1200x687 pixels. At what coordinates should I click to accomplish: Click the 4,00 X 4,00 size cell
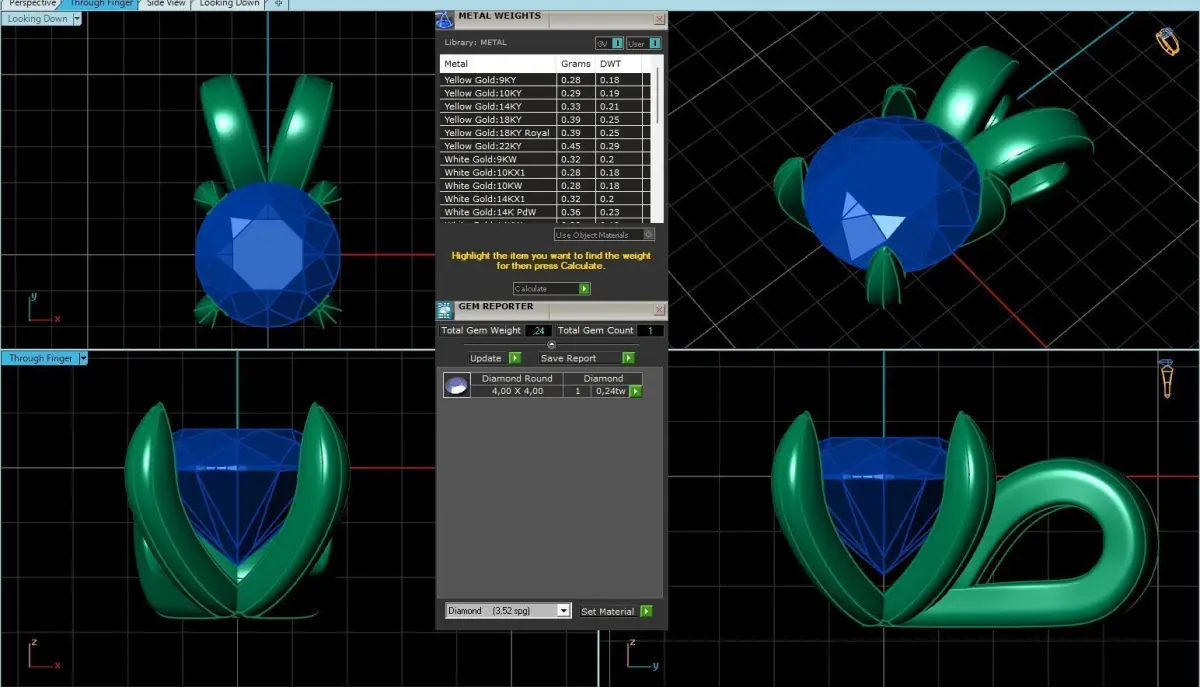tap(517, 391)
